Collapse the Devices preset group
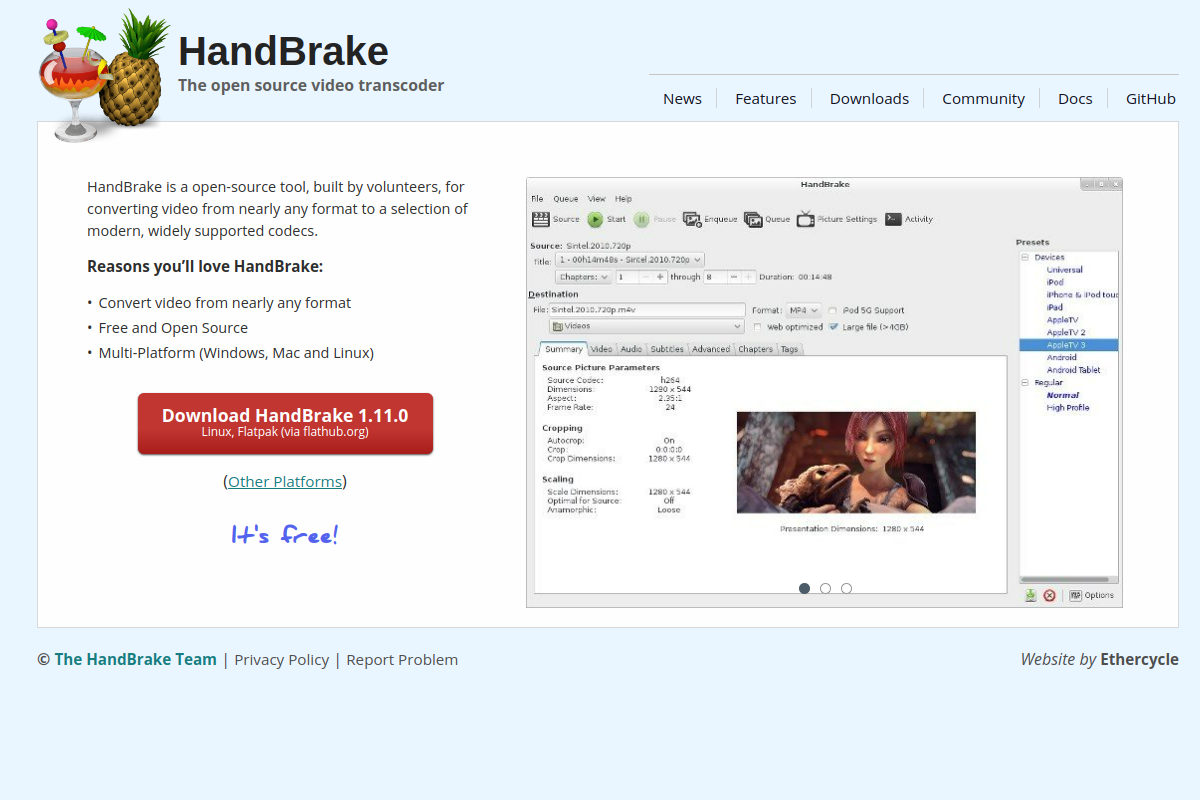The width and height of the screenshot is (1200, 800). (1023, 256)
